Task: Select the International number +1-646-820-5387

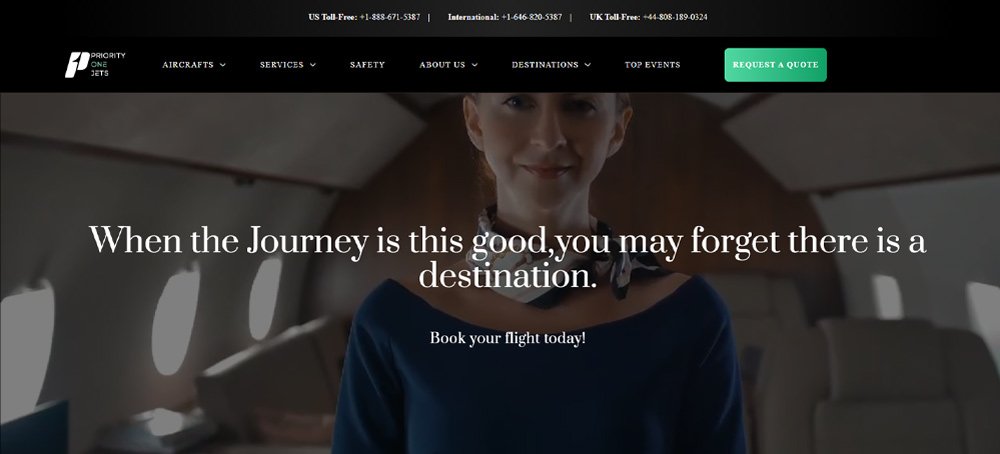Action: tap(532, 17)
